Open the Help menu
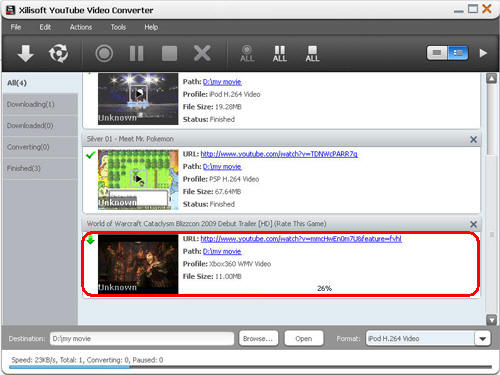 [x=151, y=27]
